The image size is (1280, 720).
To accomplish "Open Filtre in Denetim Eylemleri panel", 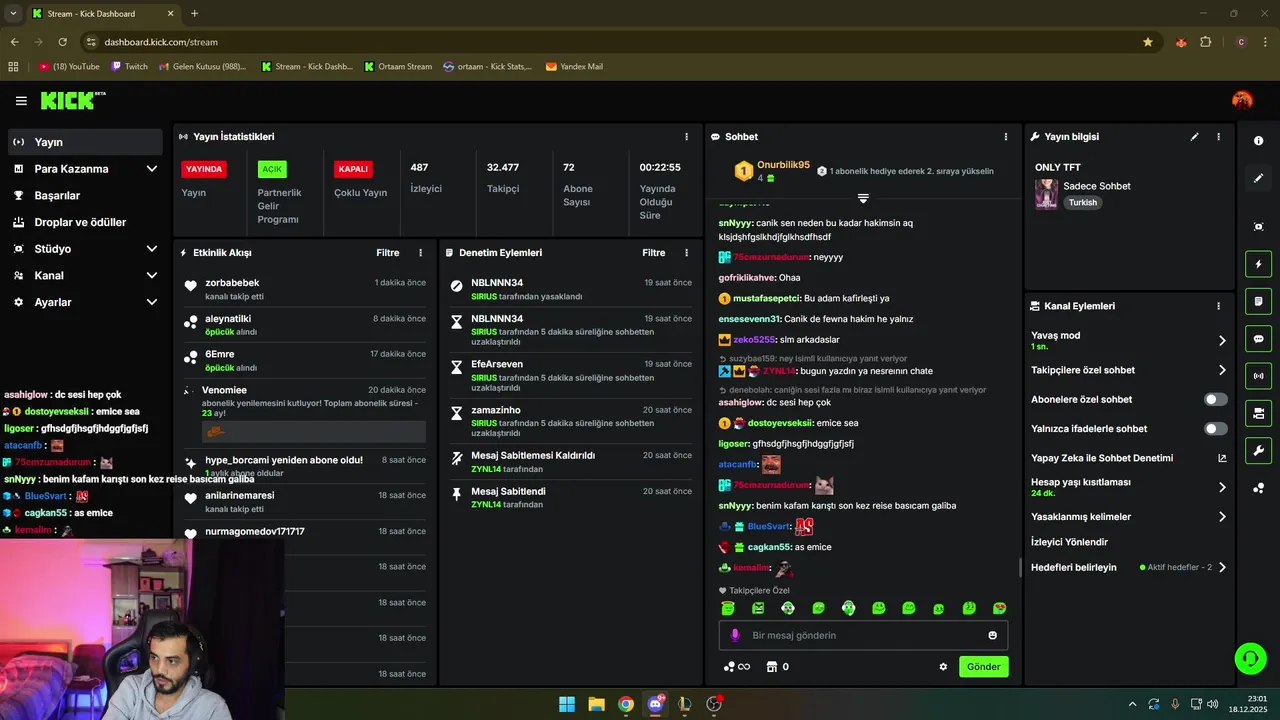I will [x=654, y=253].
